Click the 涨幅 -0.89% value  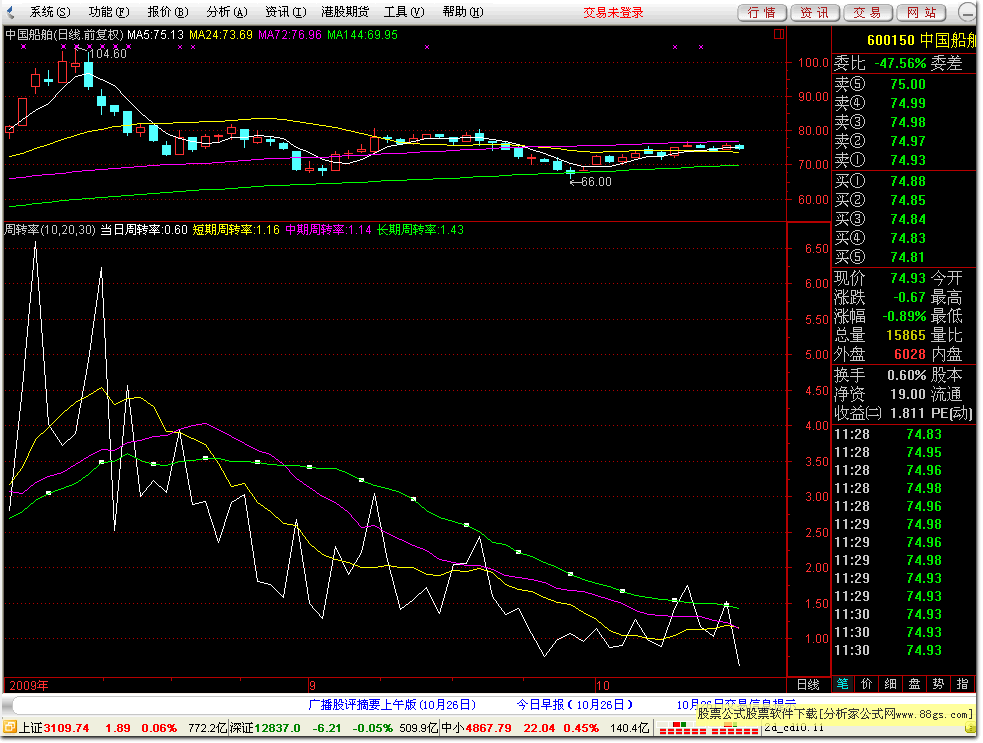click(x=904, y=316)
